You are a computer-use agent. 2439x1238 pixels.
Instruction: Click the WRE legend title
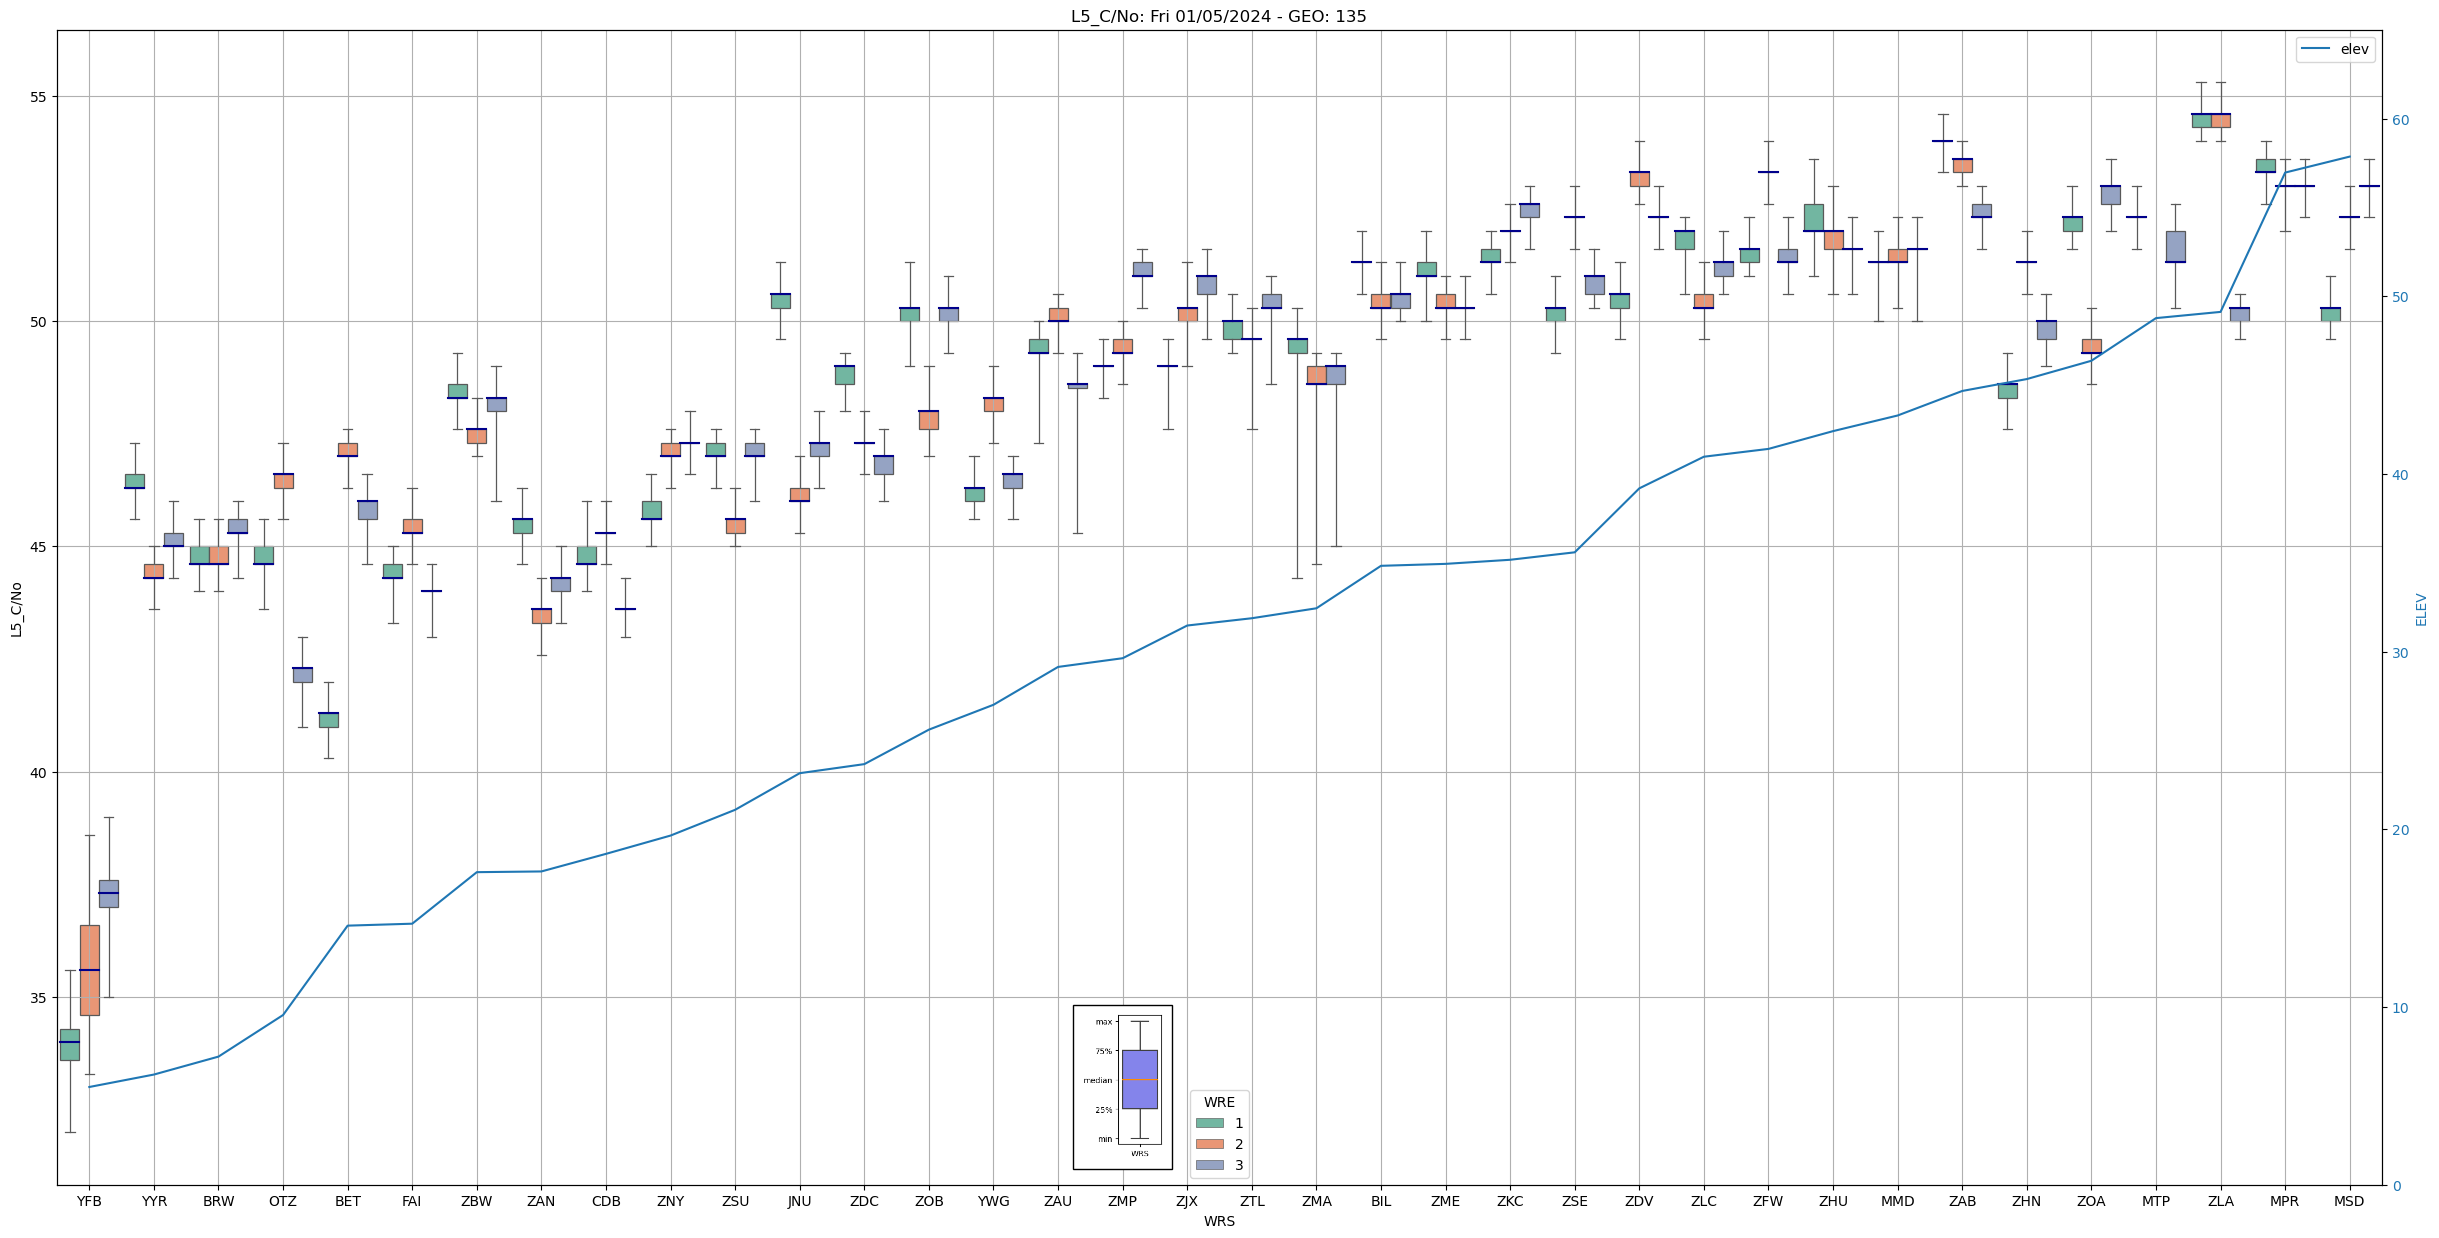click(x=1219, y=1102)
